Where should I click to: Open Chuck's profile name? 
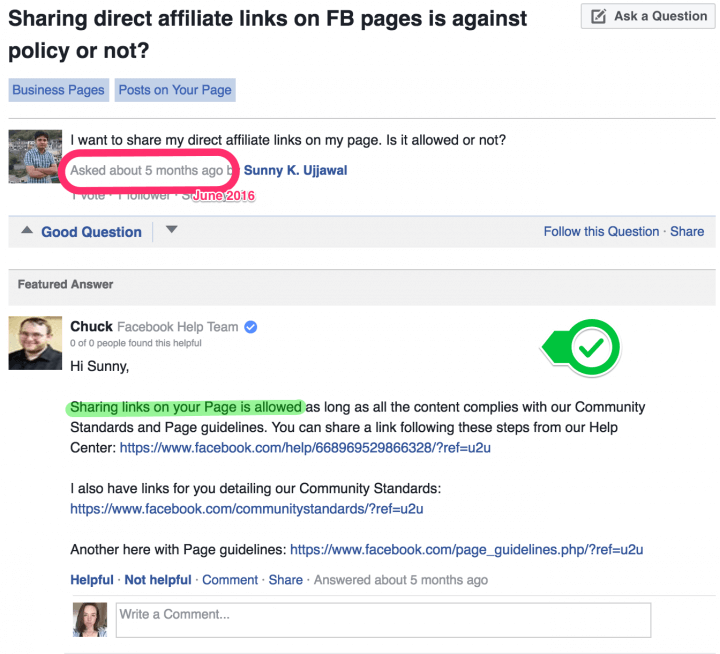pos(91,327)
